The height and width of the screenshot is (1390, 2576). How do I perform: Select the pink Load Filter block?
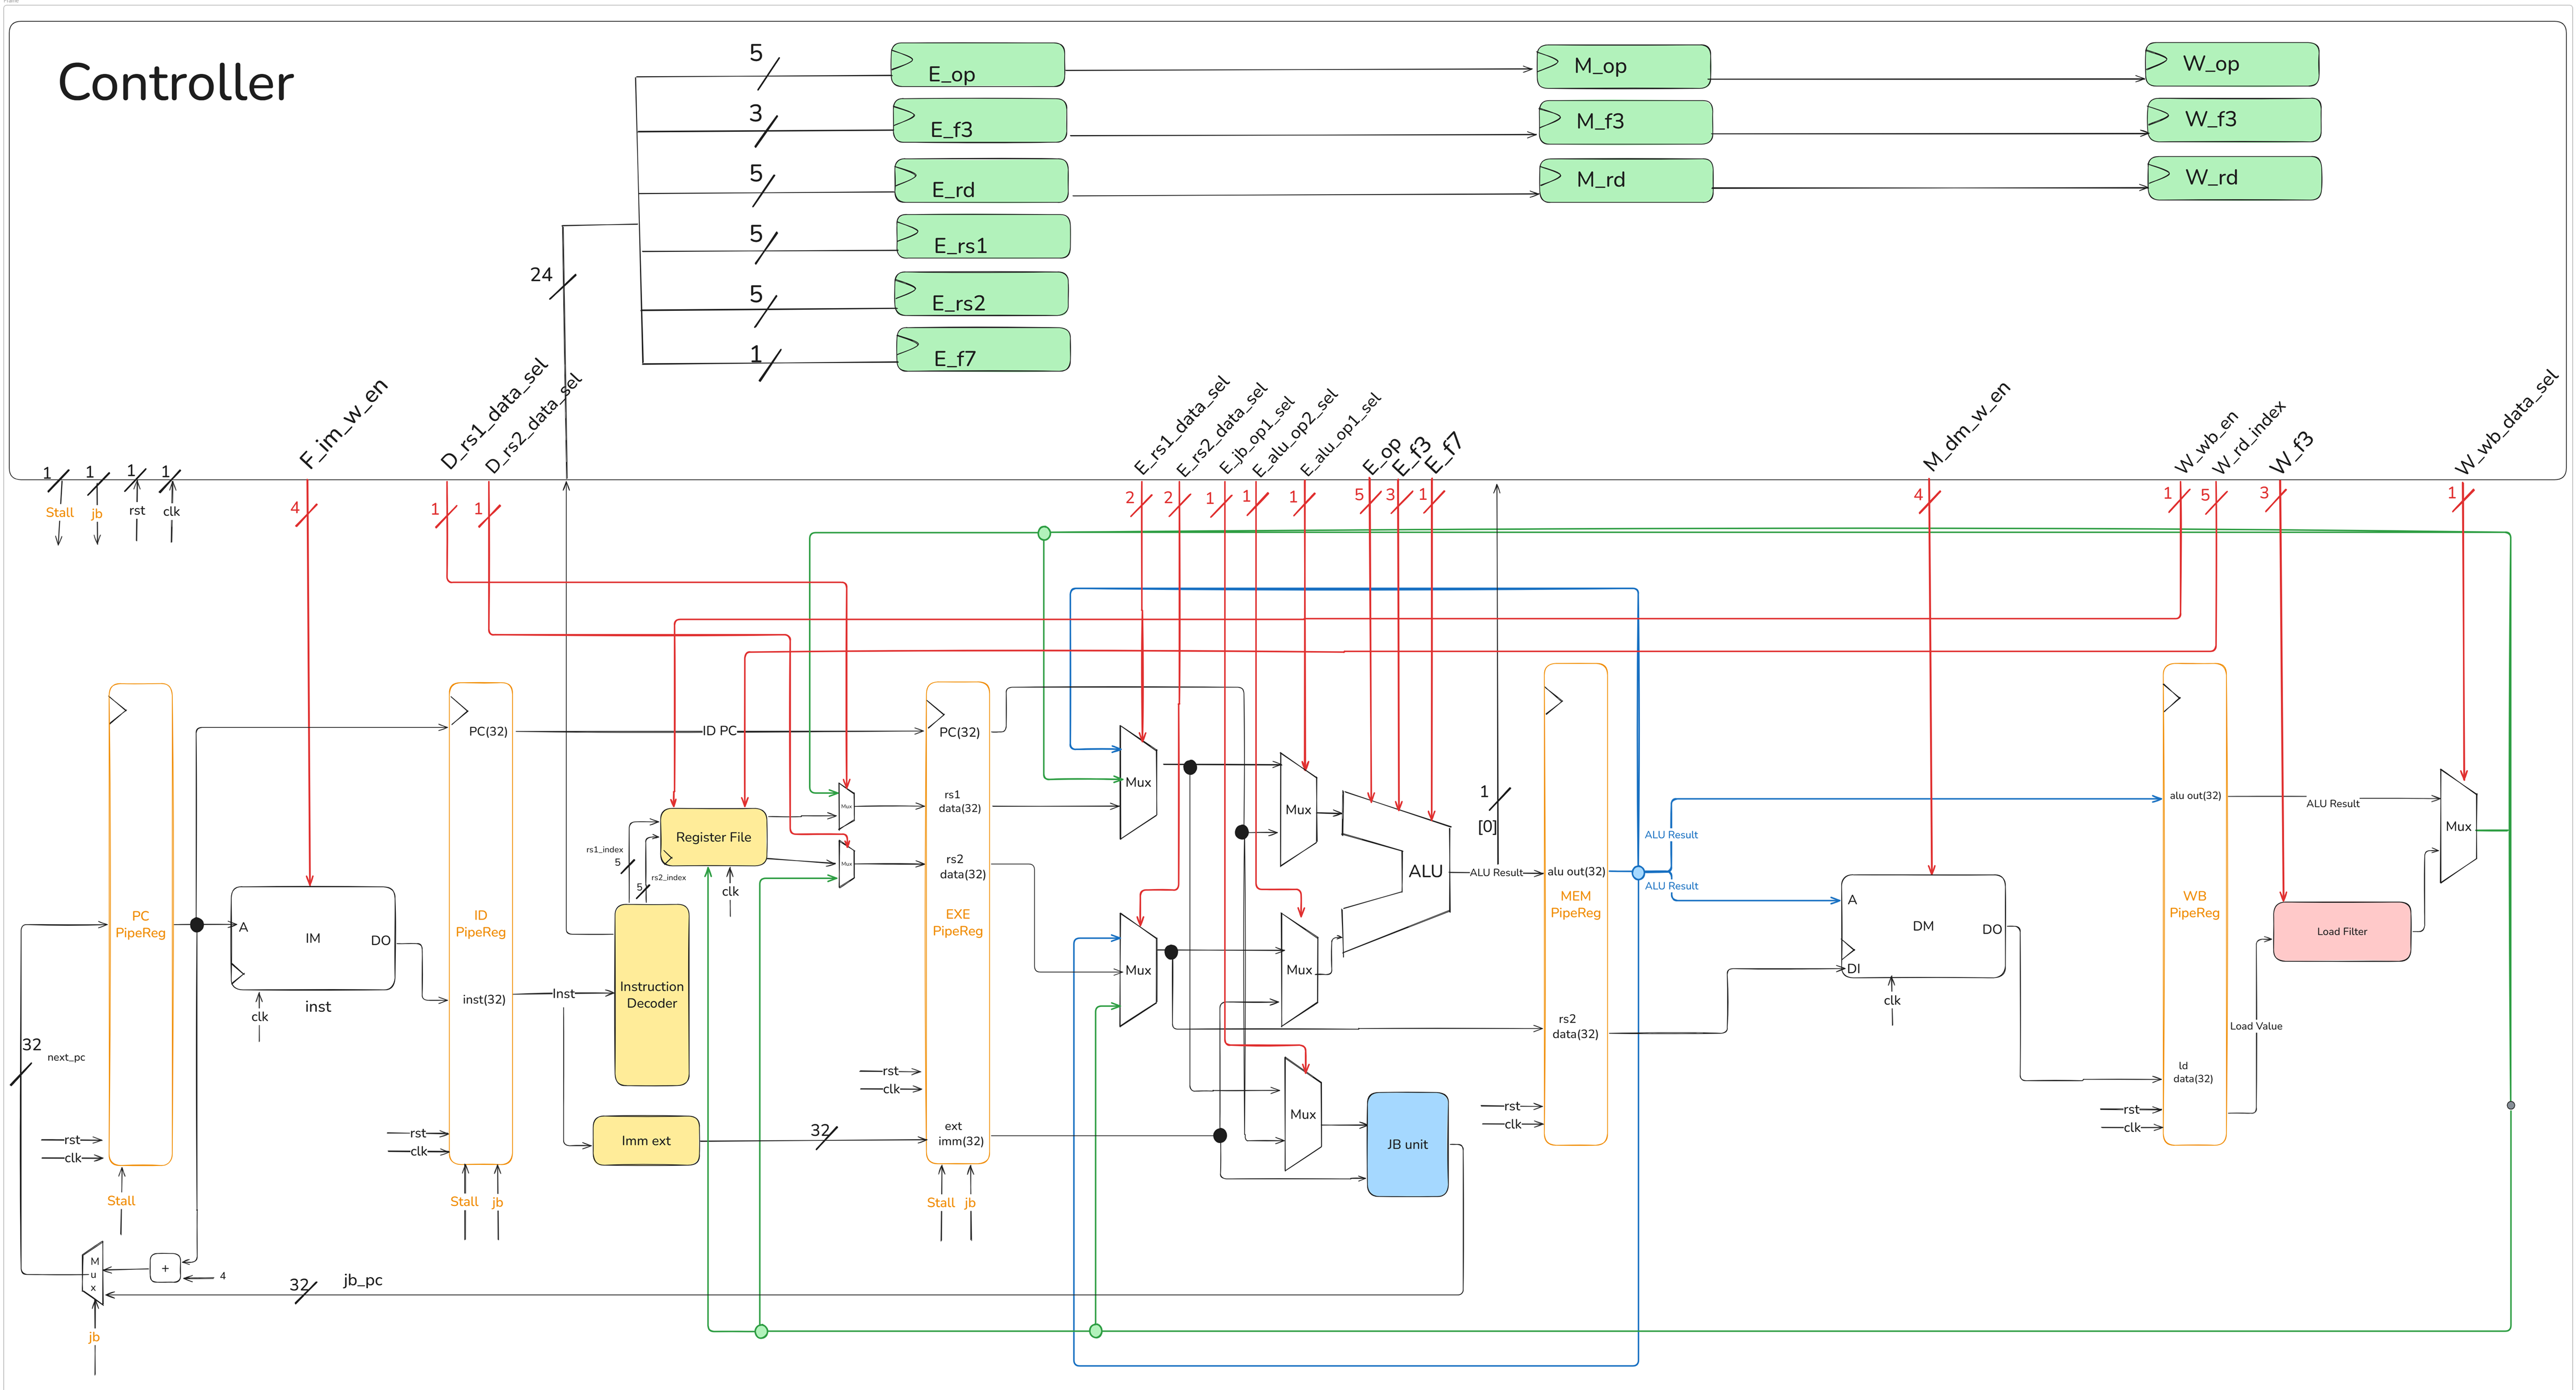pyautogui.click(x=2341, y=931)
